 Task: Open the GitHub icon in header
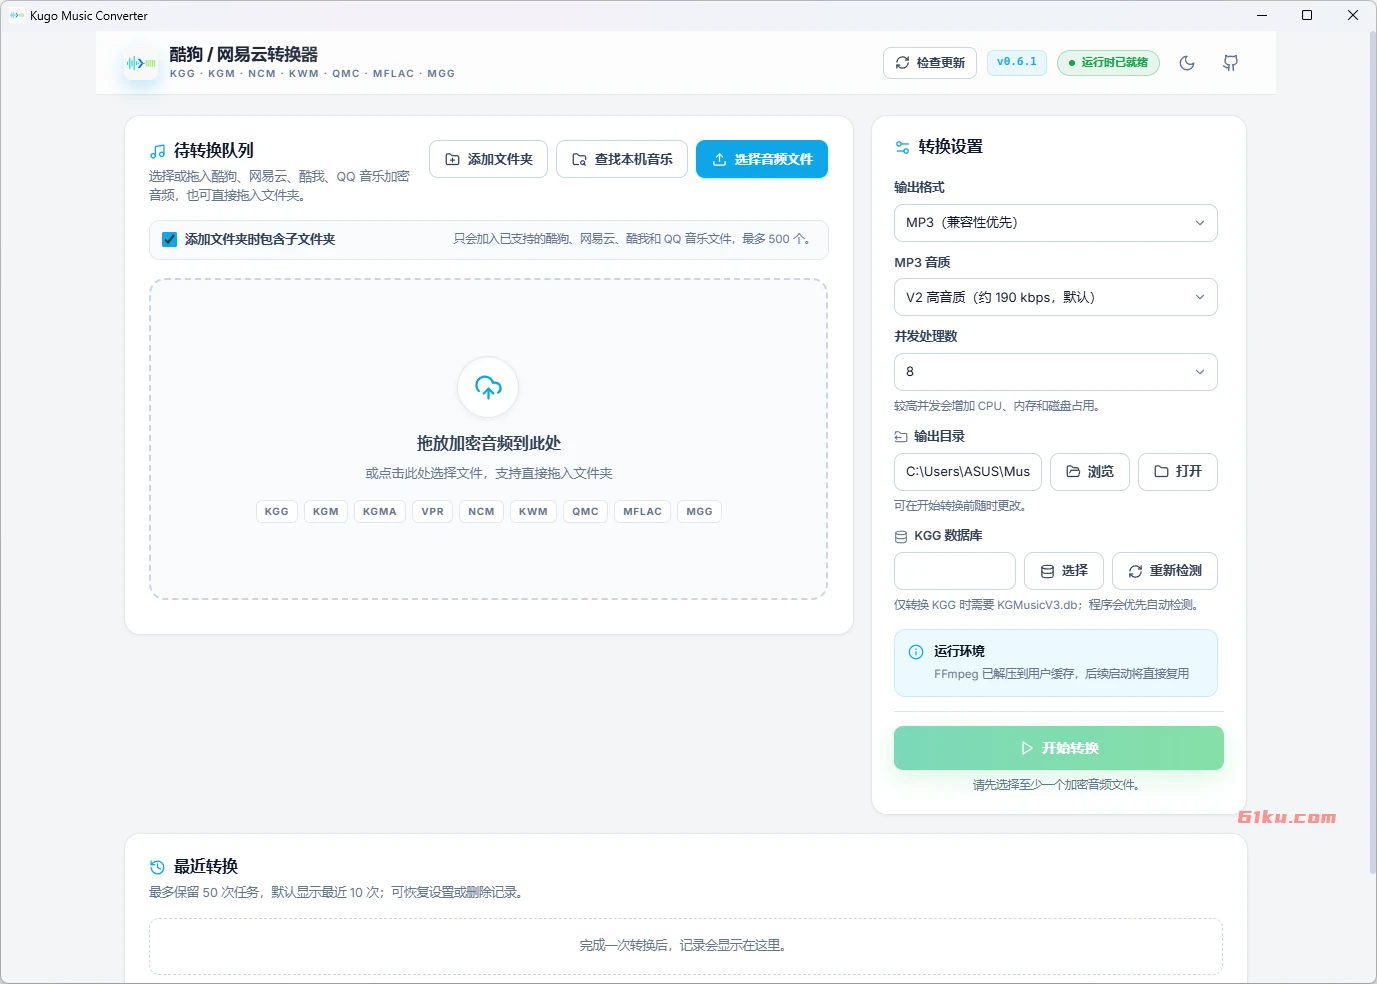1231,63
